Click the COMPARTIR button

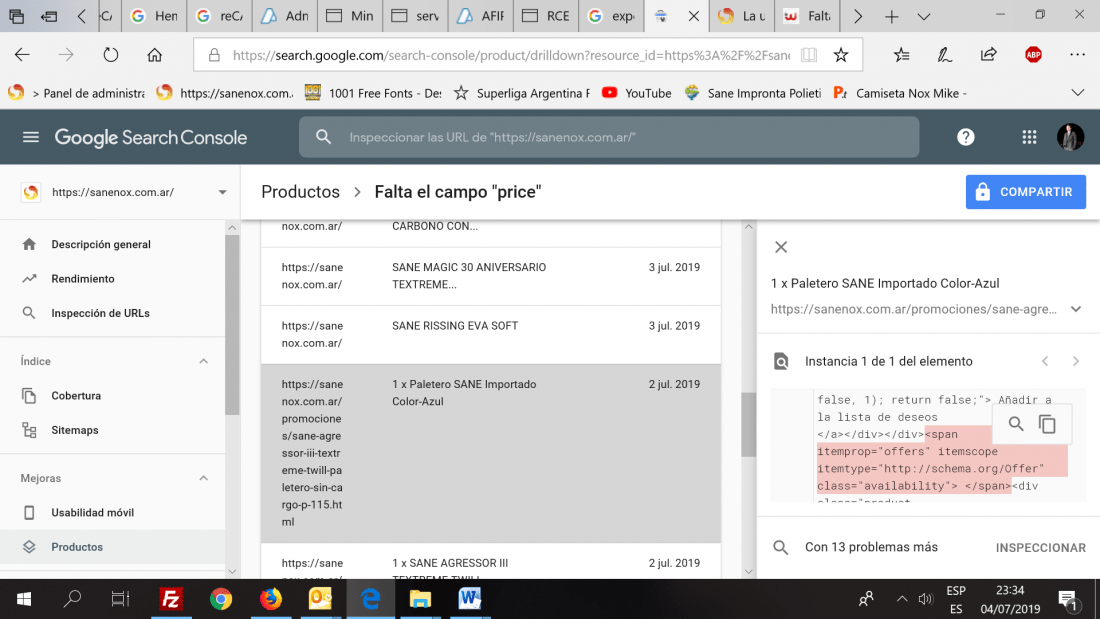(1026, 192)
